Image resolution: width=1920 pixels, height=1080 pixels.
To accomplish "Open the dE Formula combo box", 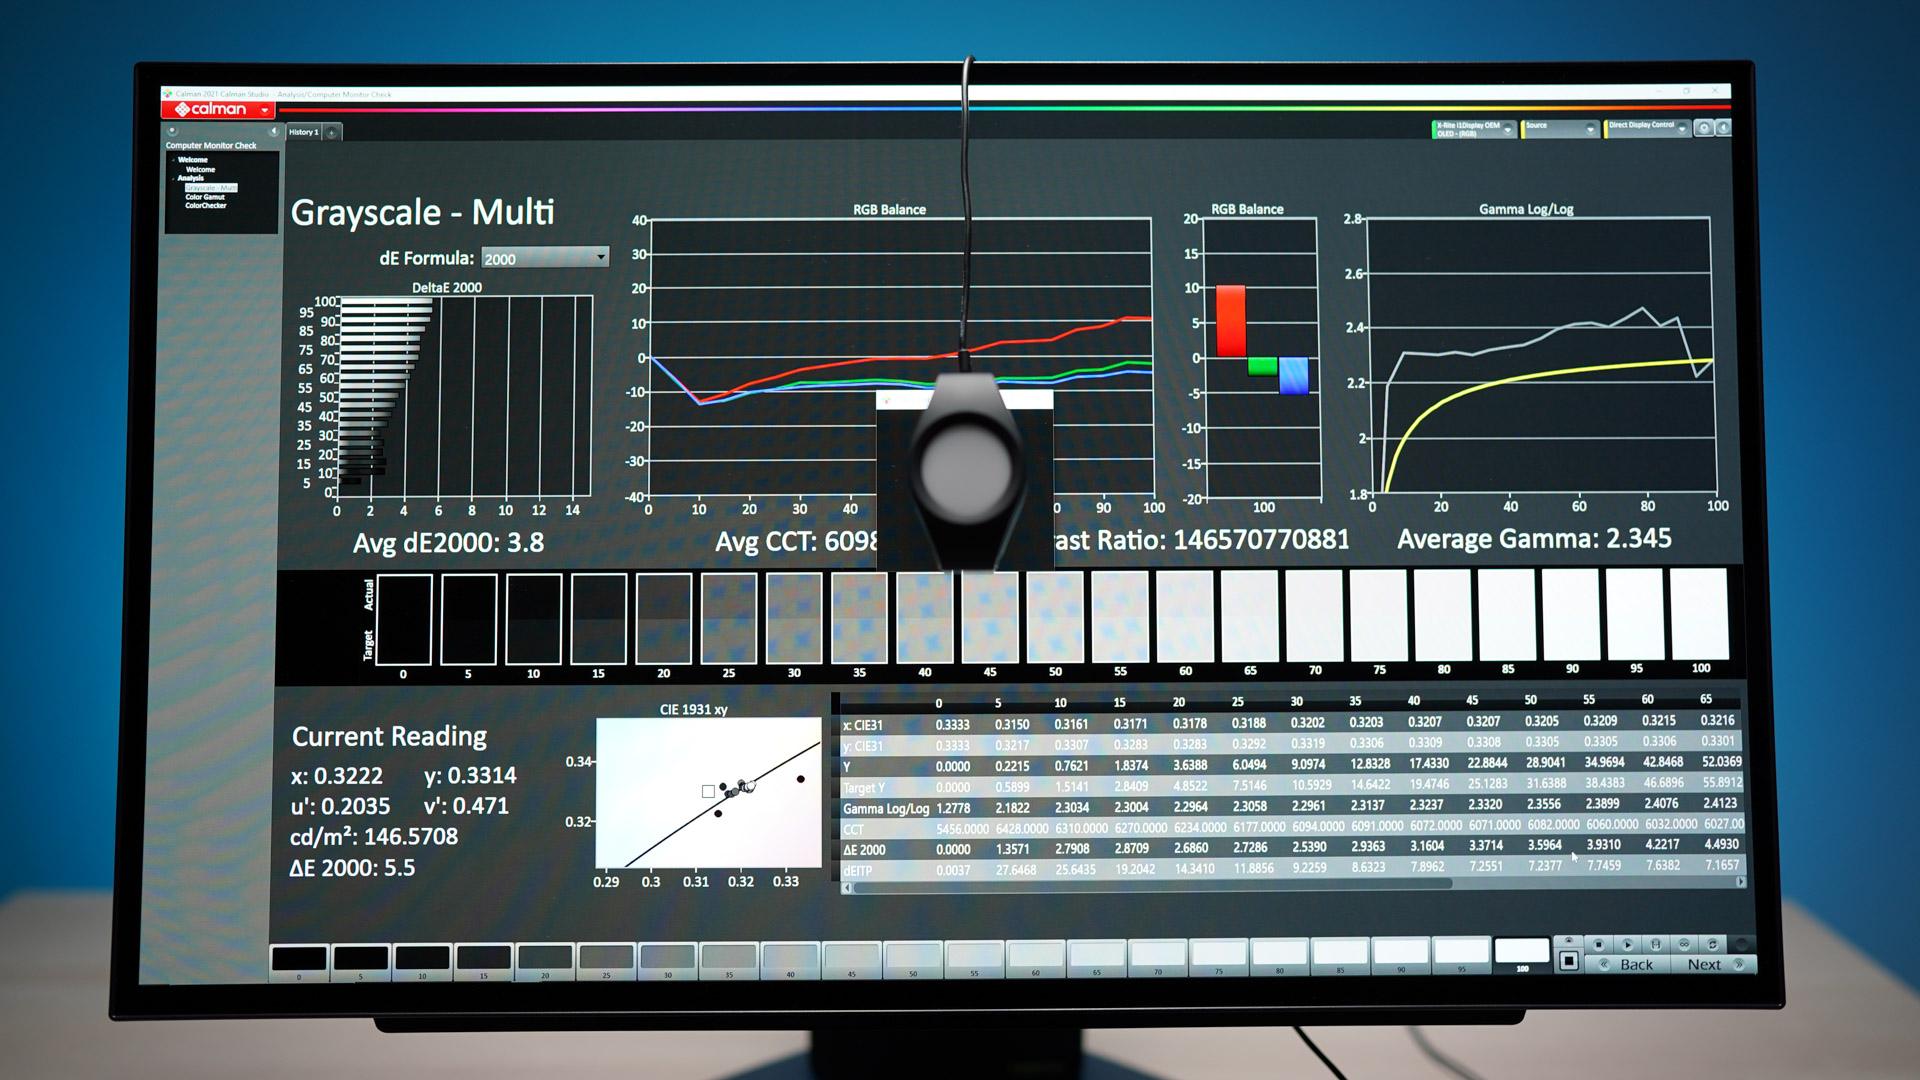I will (x=545, y=258).
